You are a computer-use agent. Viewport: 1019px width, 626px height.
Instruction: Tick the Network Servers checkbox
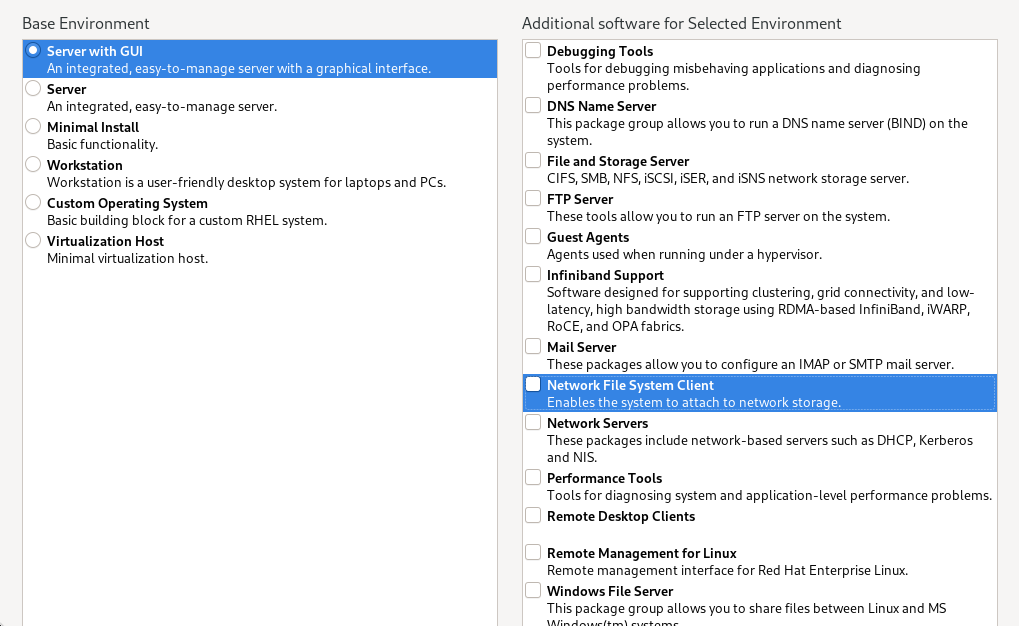[x=534, y=423]
